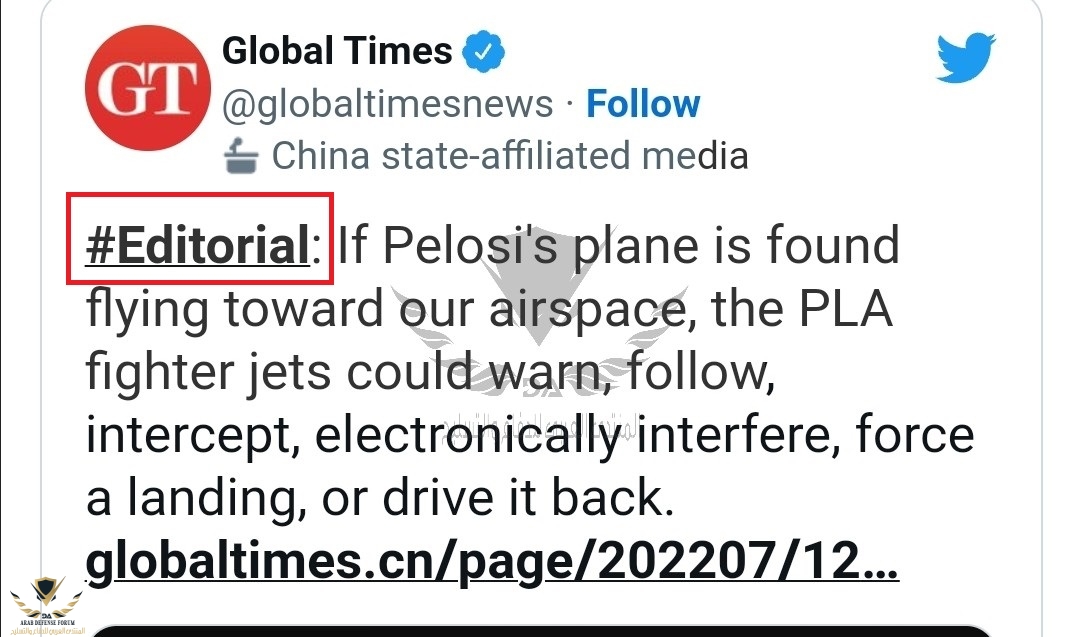This screenshot has width=1080, height=637.
Task: Follow the Global Times account
Action: 643,103
